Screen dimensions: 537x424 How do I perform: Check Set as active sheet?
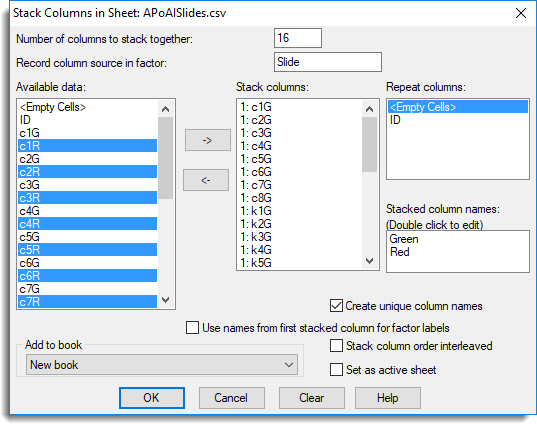coord(336,370)
